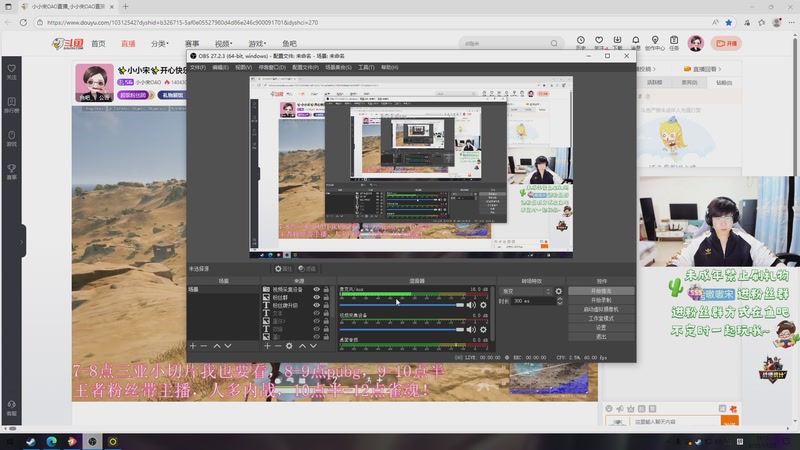The width and height of the screenshot is (800, 450).
Task: Open OBS 设置 settings button
Action: tap(601, 328)
